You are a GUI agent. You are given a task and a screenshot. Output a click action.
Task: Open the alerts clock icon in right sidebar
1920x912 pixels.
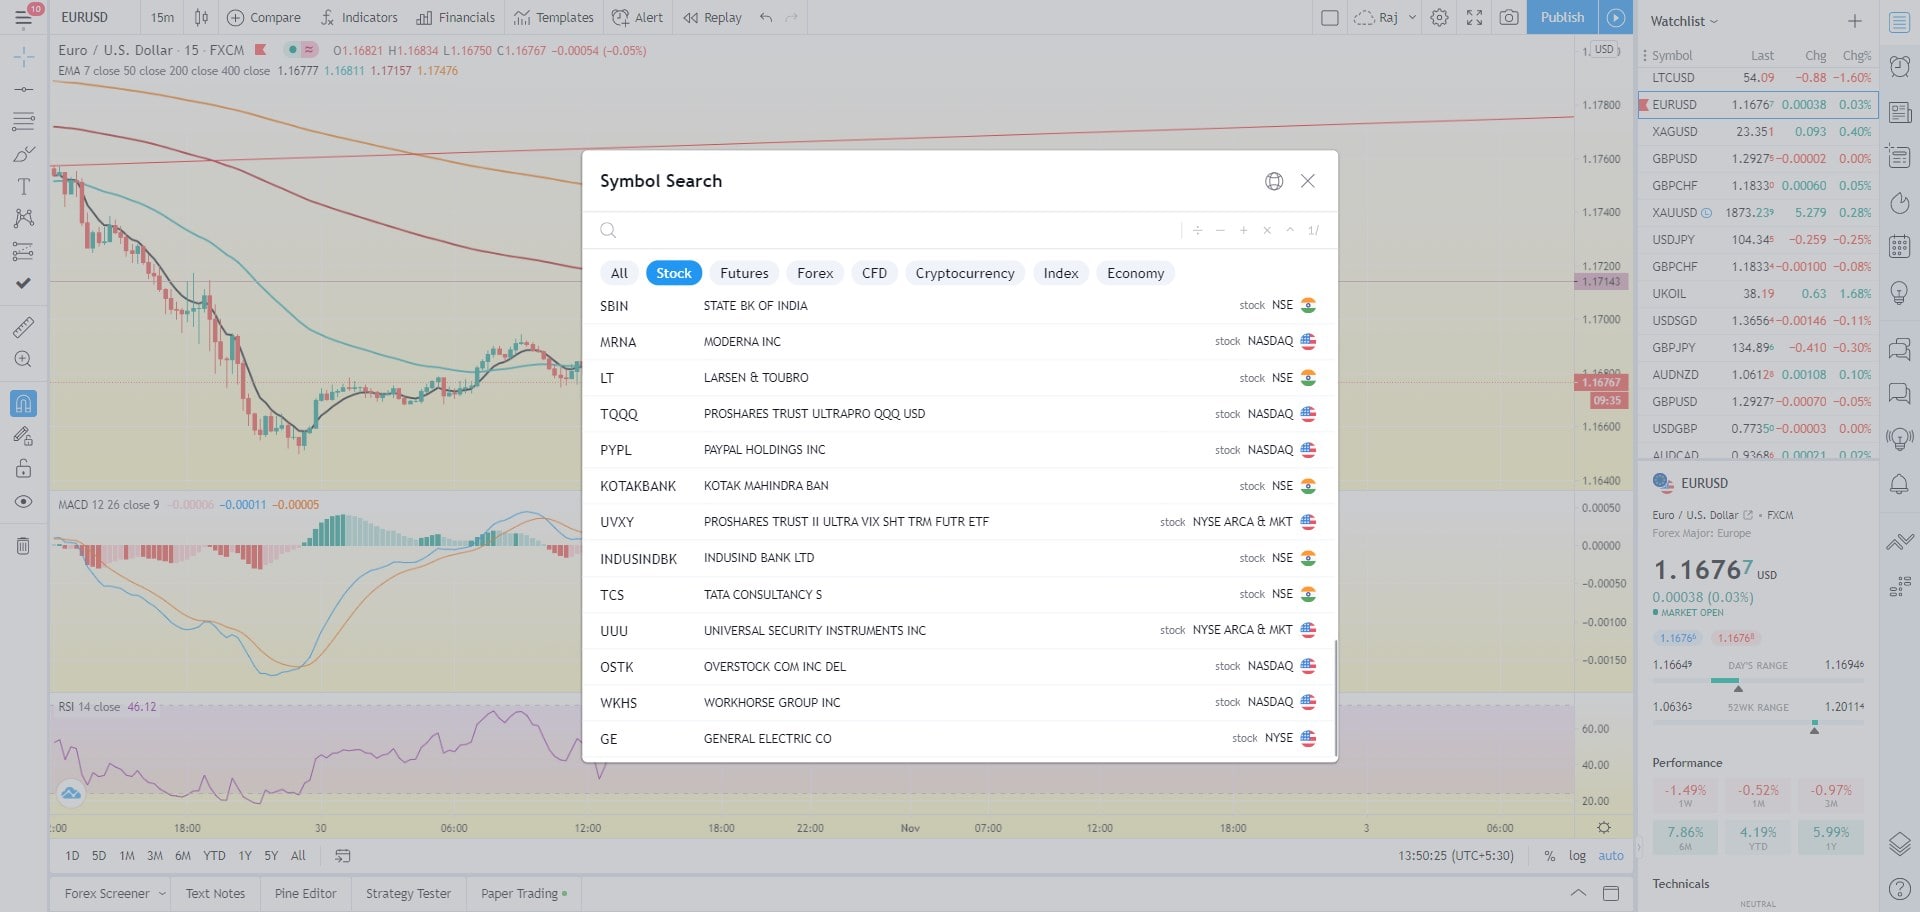pyautogui.click(x=1899, y=66)
